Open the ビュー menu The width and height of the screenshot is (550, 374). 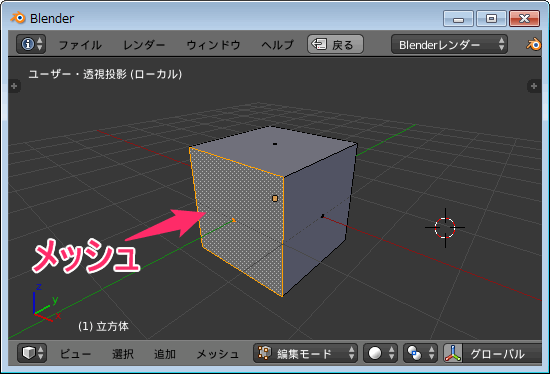click(75, 354)
